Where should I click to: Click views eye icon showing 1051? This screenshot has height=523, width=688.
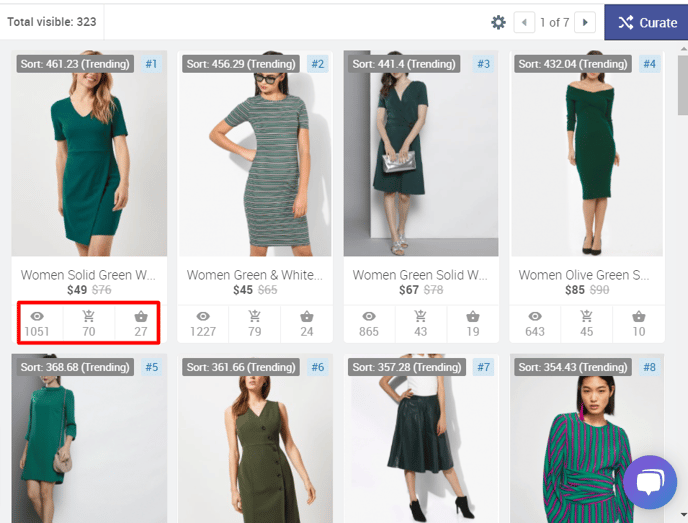coord(37,316)
